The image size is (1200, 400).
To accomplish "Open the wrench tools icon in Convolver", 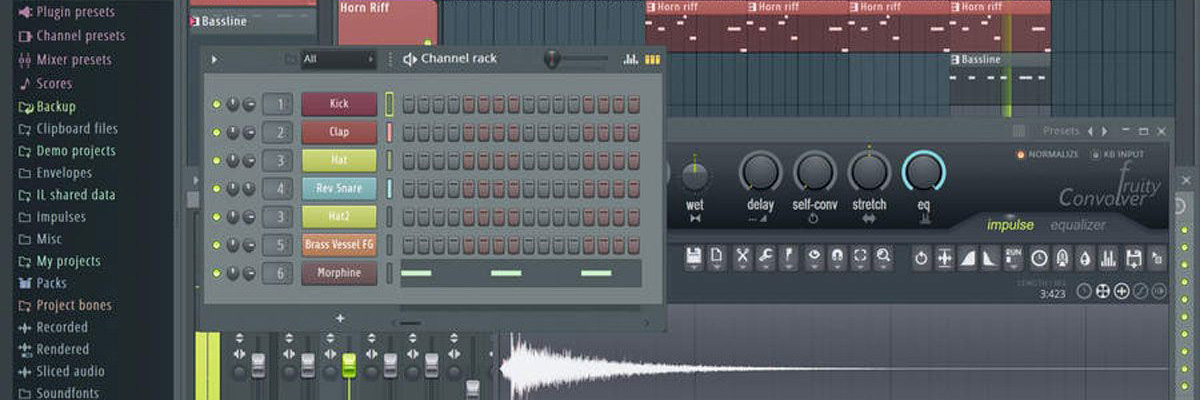I will click(x=766, y=258).
